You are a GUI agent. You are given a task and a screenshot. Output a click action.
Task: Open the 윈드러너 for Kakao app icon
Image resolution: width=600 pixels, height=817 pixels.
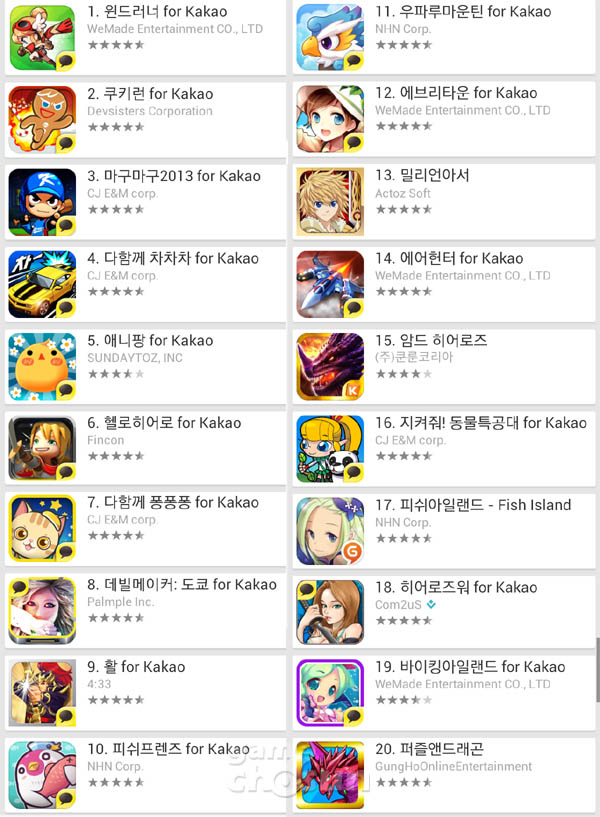(x=43, y=38)
